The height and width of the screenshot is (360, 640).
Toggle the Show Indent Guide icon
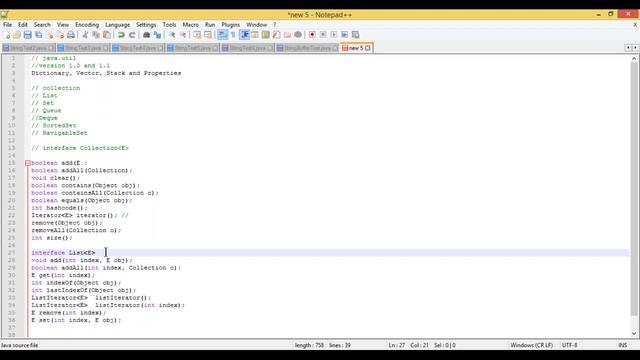tap(244, 35)
